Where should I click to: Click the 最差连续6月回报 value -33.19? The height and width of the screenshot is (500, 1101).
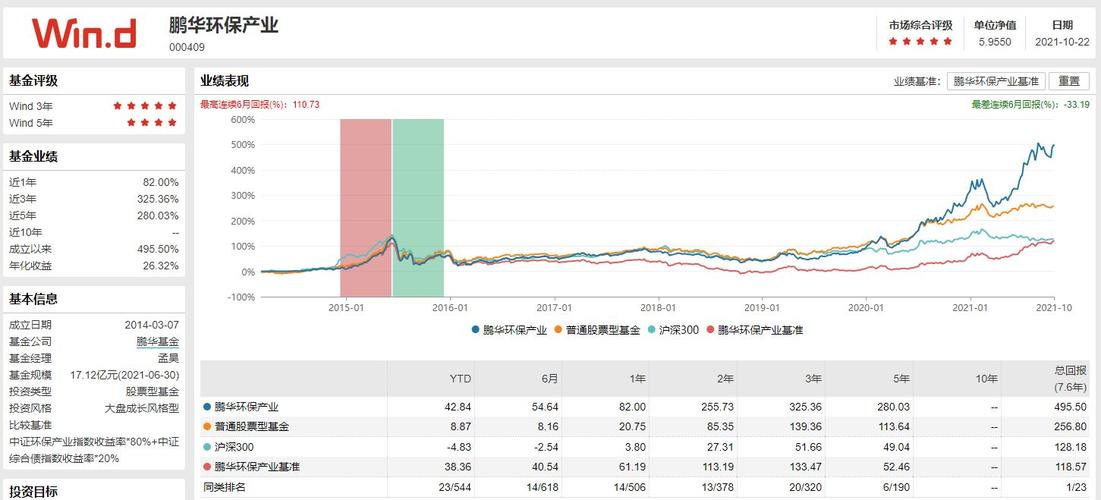tap(1075, 105)
